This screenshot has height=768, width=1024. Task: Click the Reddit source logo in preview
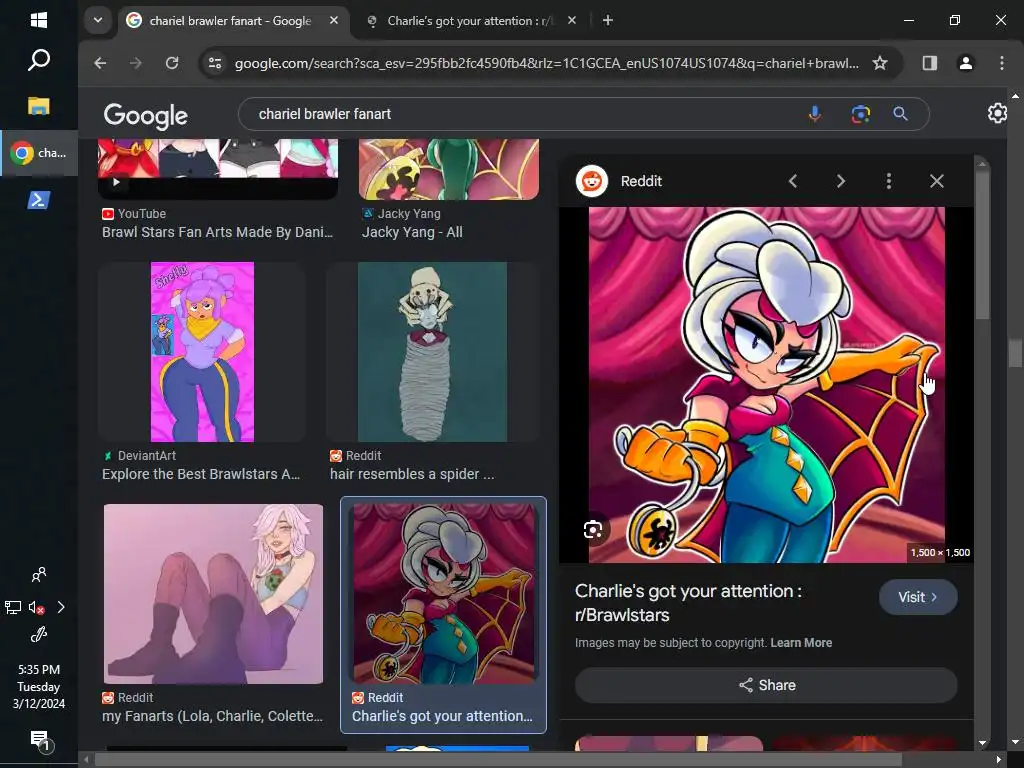[592, 181]
